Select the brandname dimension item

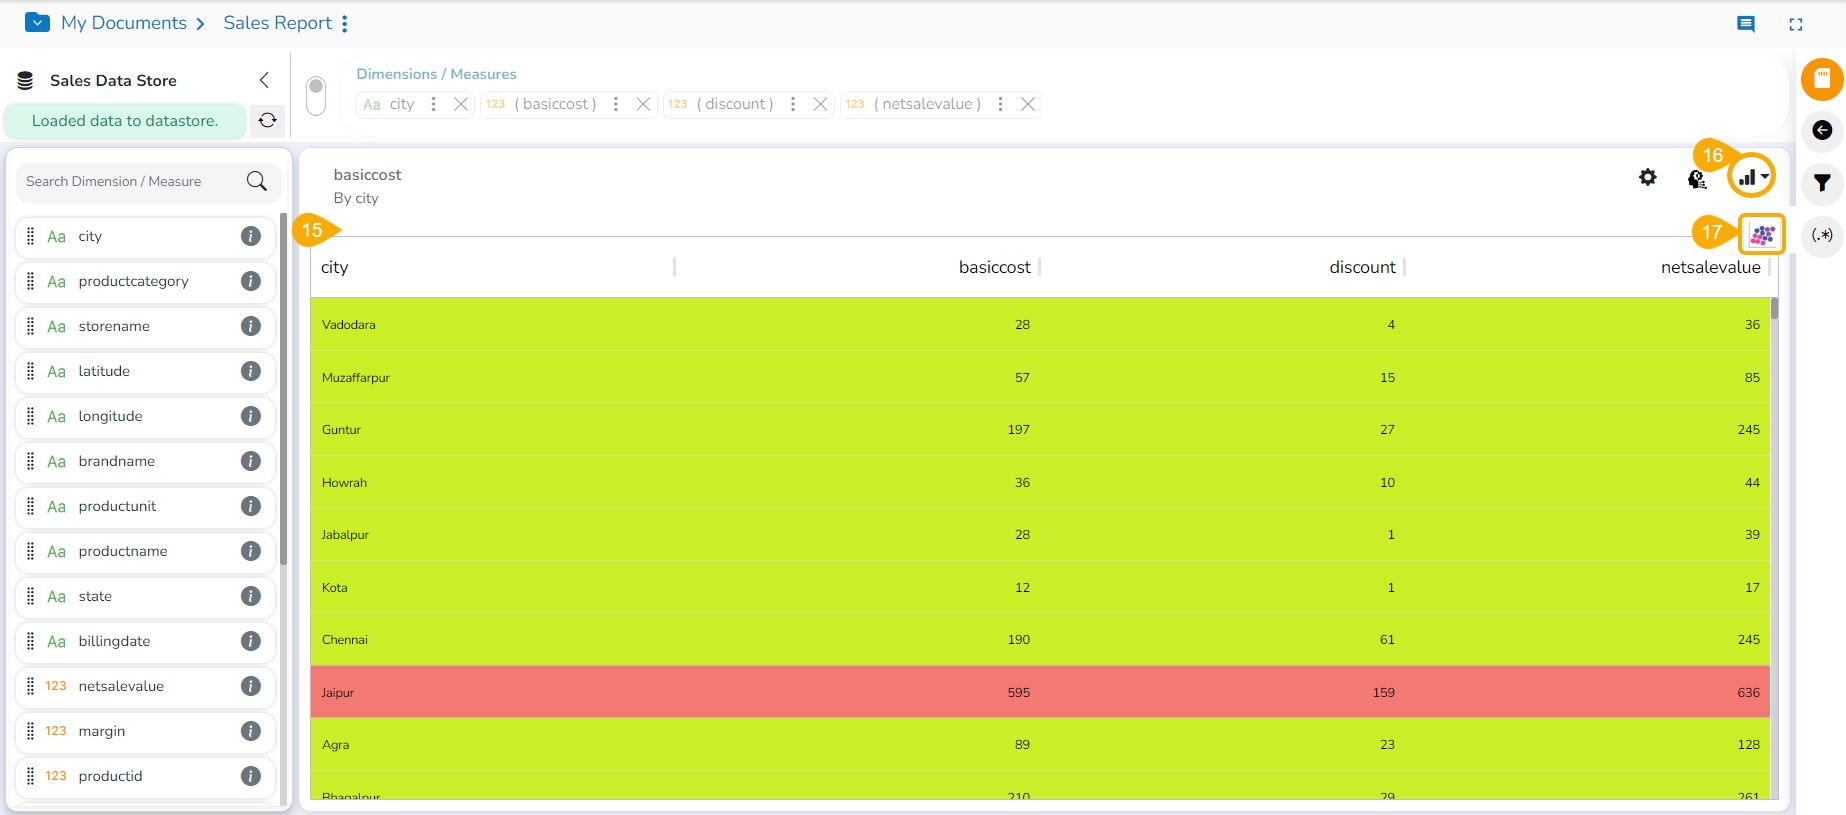146,461
